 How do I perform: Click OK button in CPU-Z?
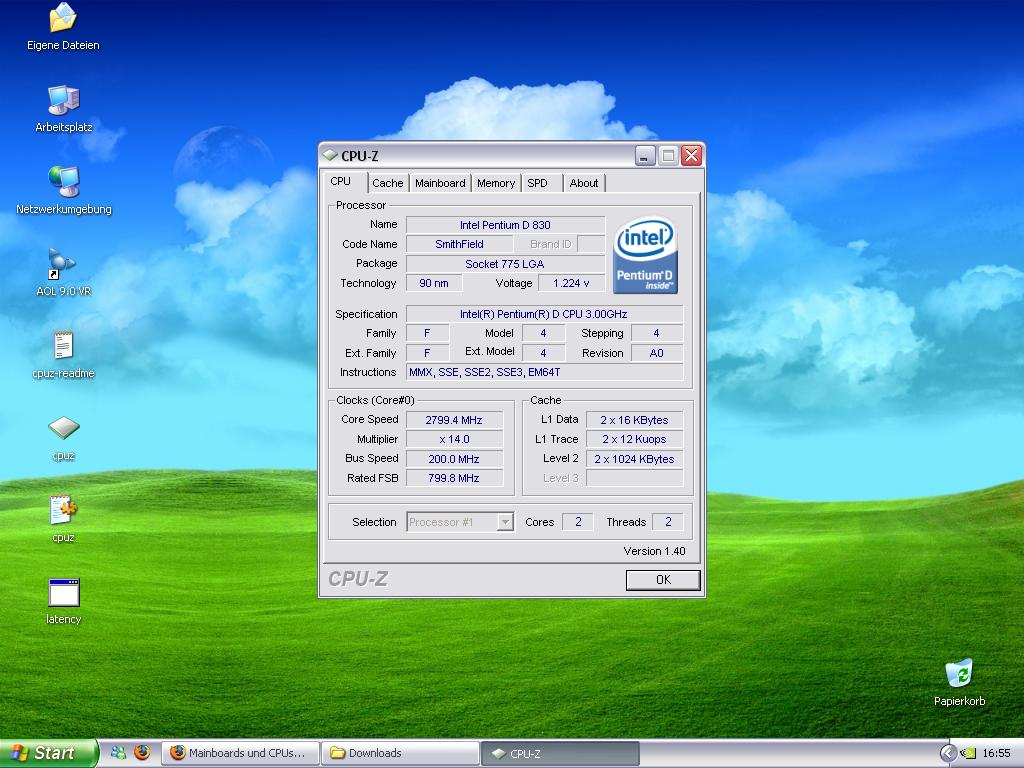(x=663, y=579)
